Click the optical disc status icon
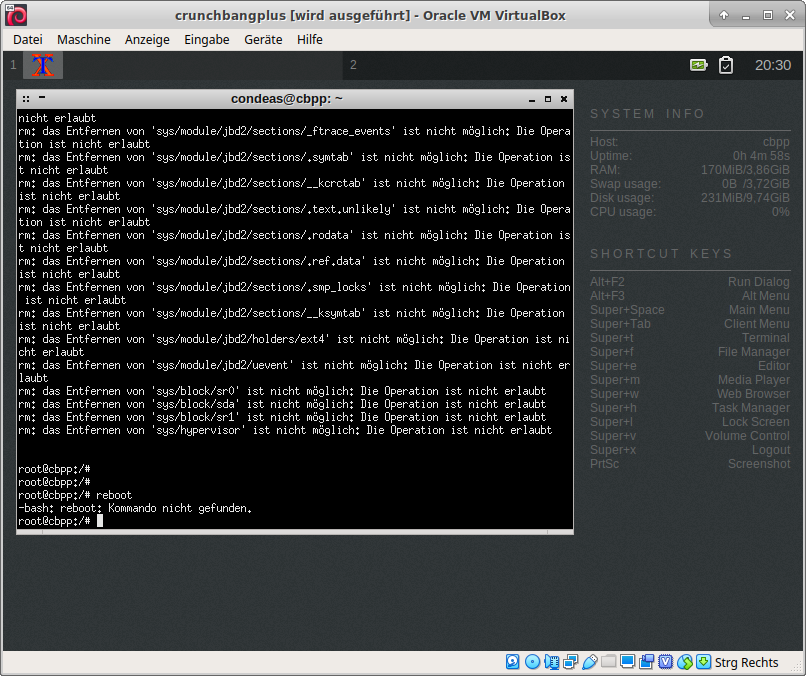 coord(532,662)
